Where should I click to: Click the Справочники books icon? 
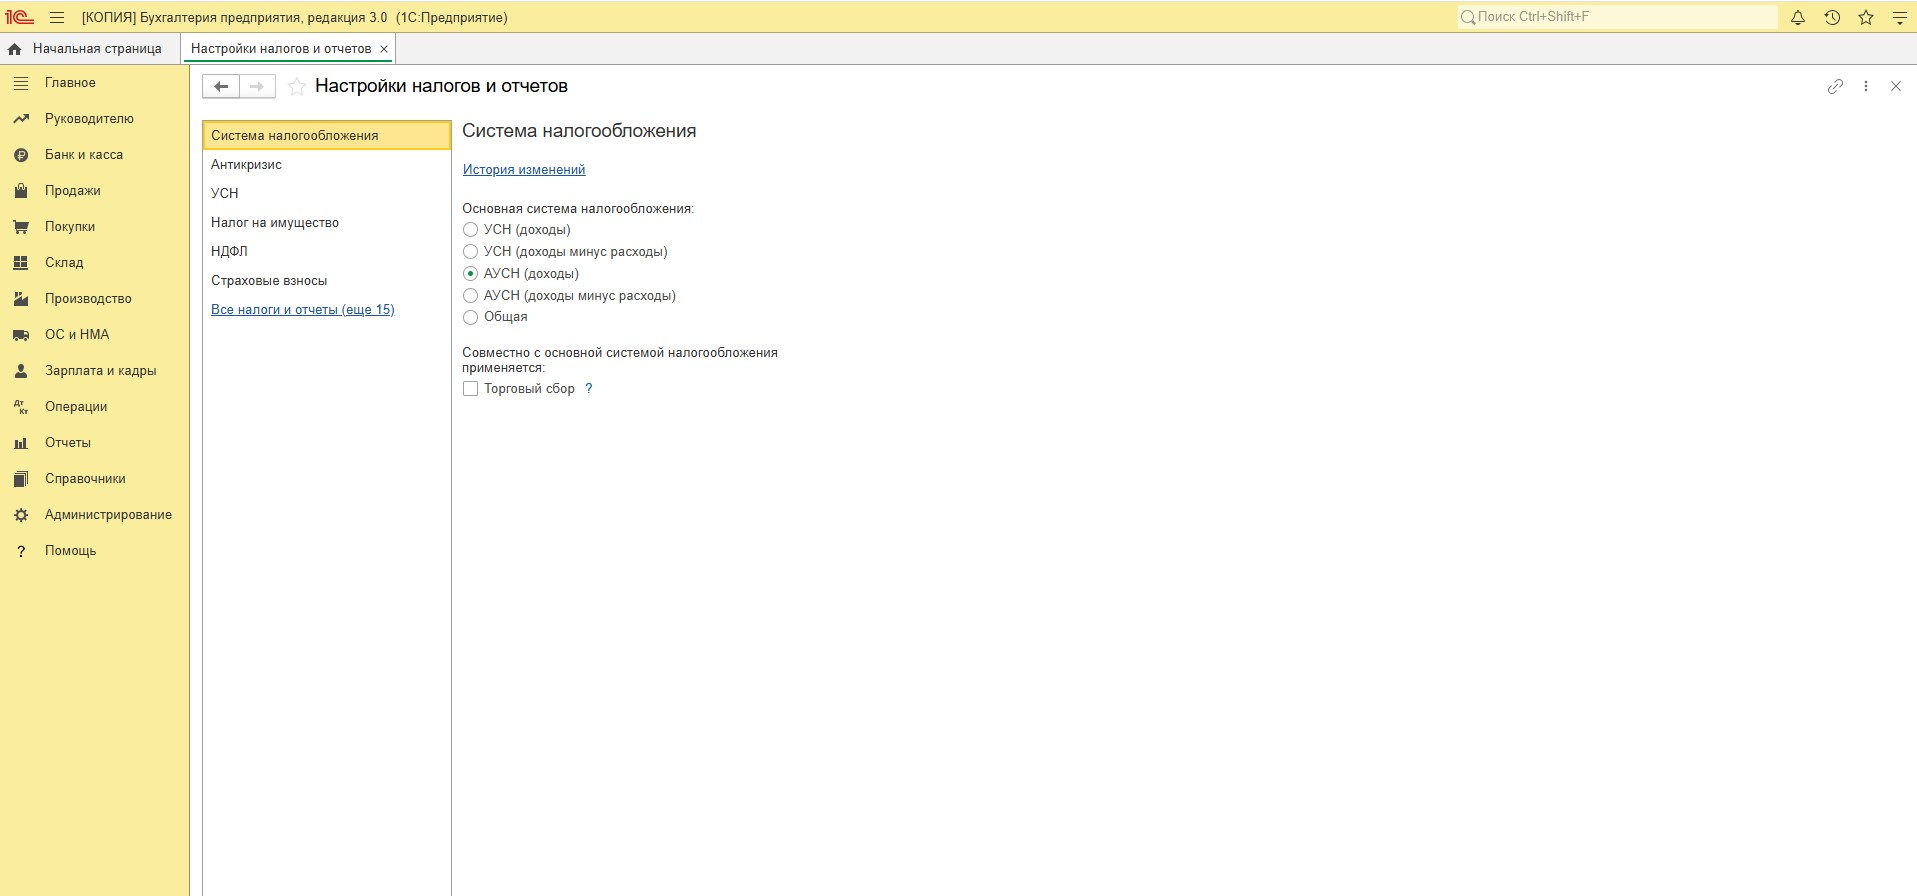pos(21,479)
